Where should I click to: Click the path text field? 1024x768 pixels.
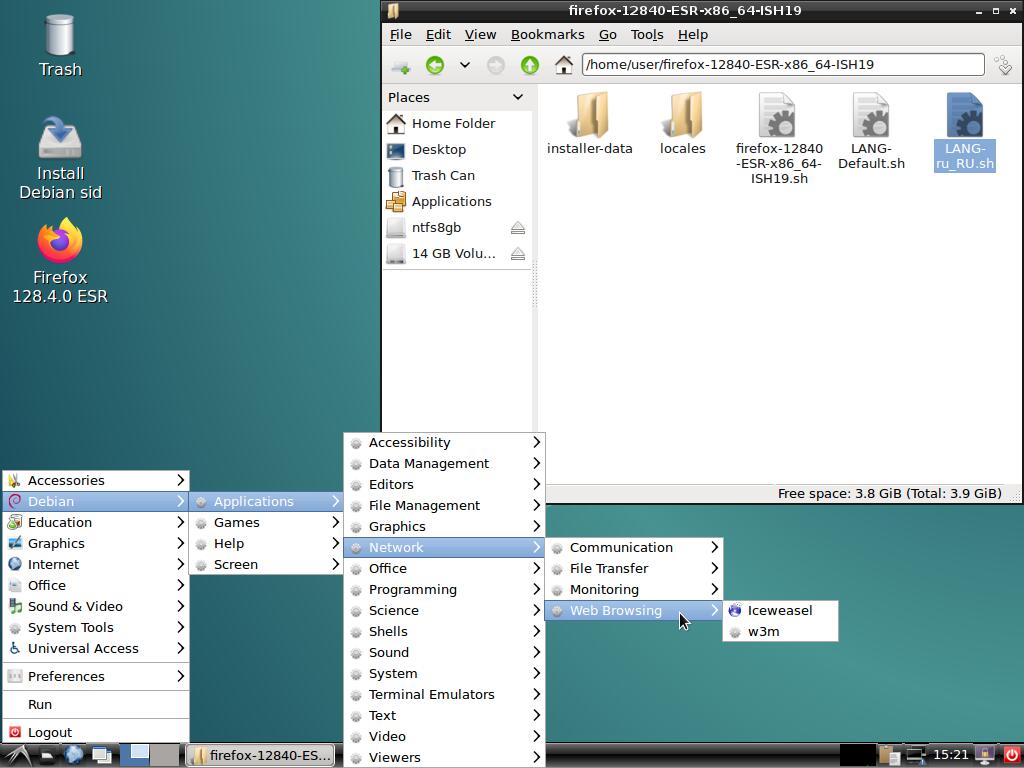click(782, 64)
